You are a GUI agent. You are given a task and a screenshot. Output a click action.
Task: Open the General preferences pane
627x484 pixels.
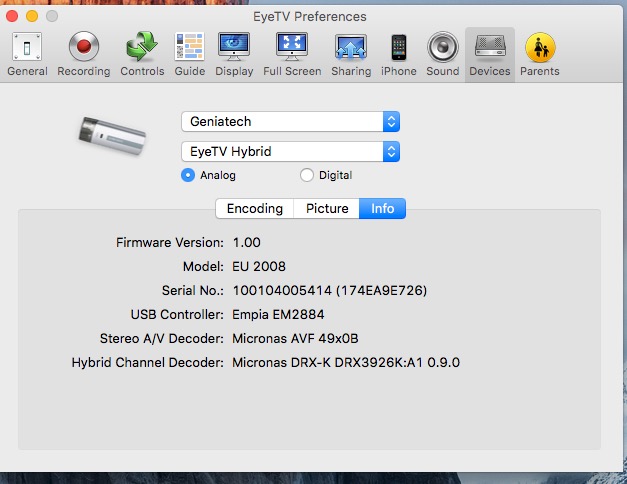click(27, 54)
